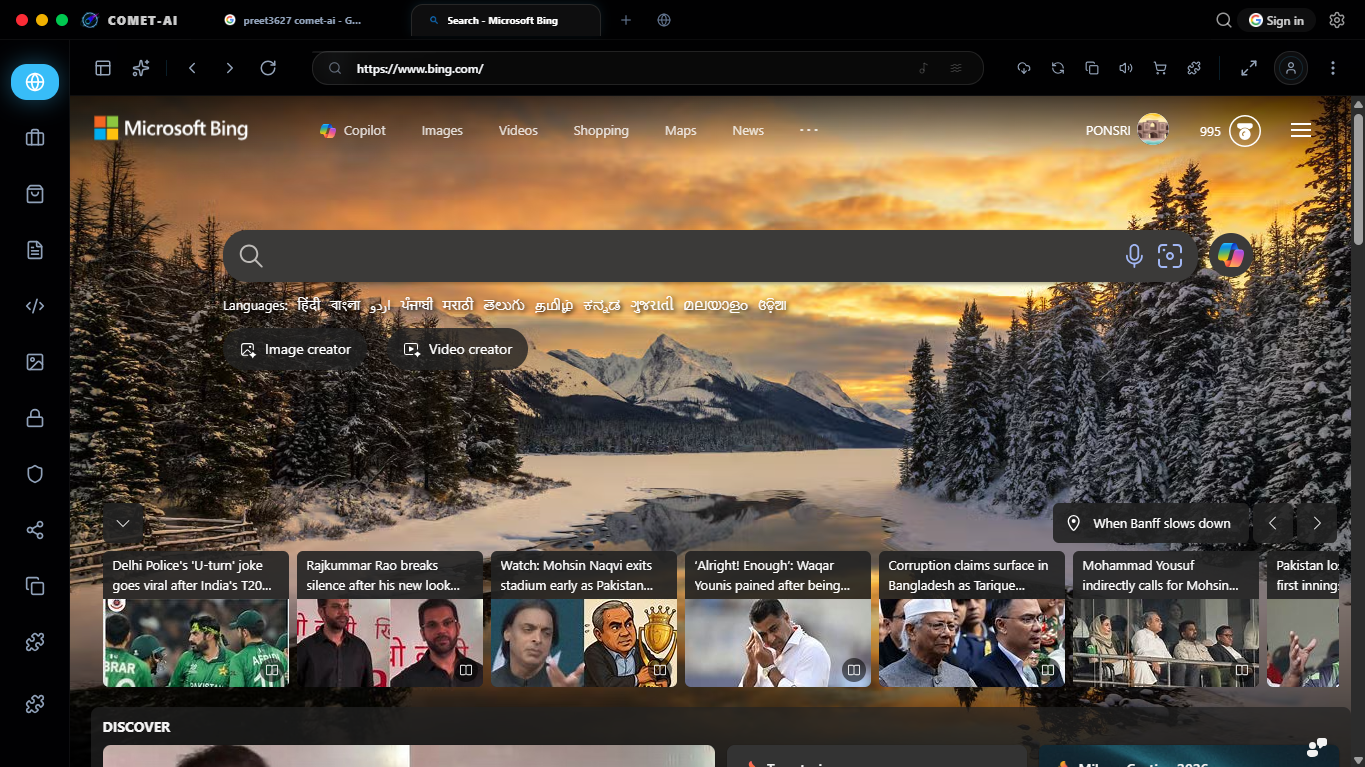This screenshot has height=767, width=1365.
Task: Open the When Banff slows down info
Action: coord(1151,523)
